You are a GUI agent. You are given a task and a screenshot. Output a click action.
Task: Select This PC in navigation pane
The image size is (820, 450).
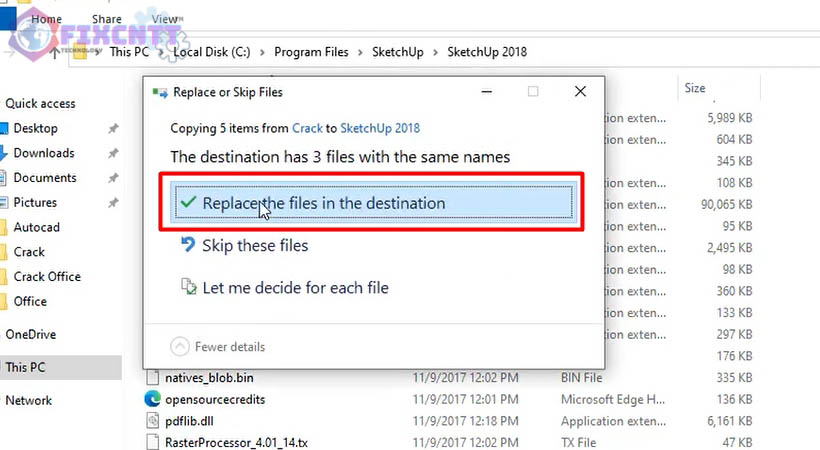[25, 367]
